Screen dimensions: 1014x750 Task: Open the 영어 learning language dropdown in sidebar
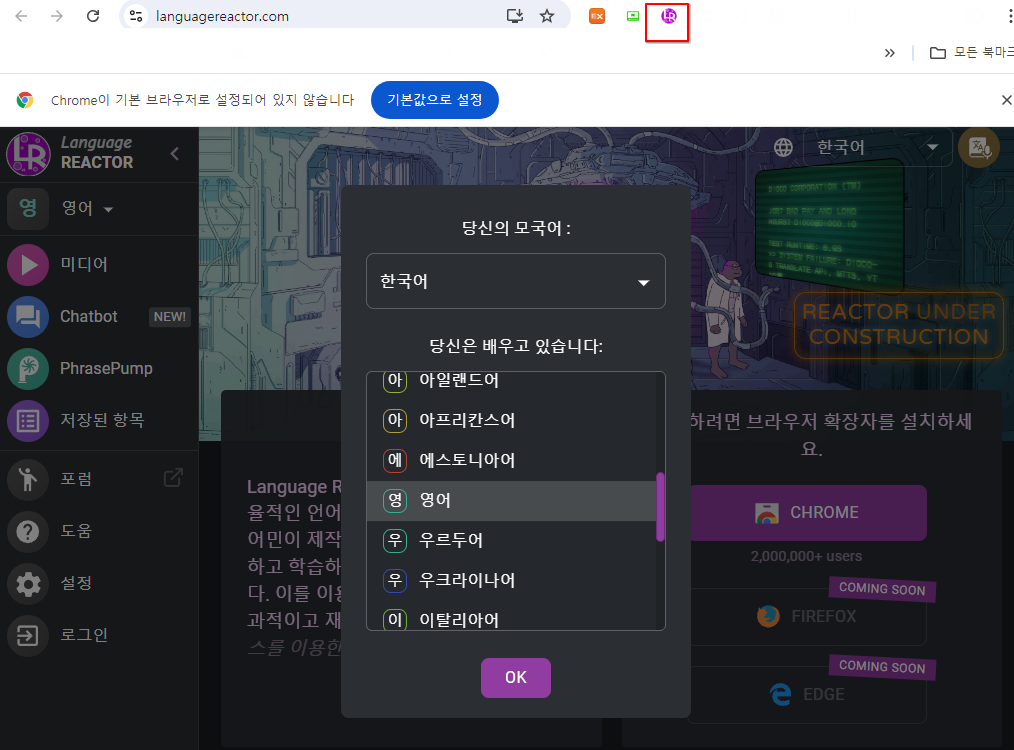tap(88, 209)
